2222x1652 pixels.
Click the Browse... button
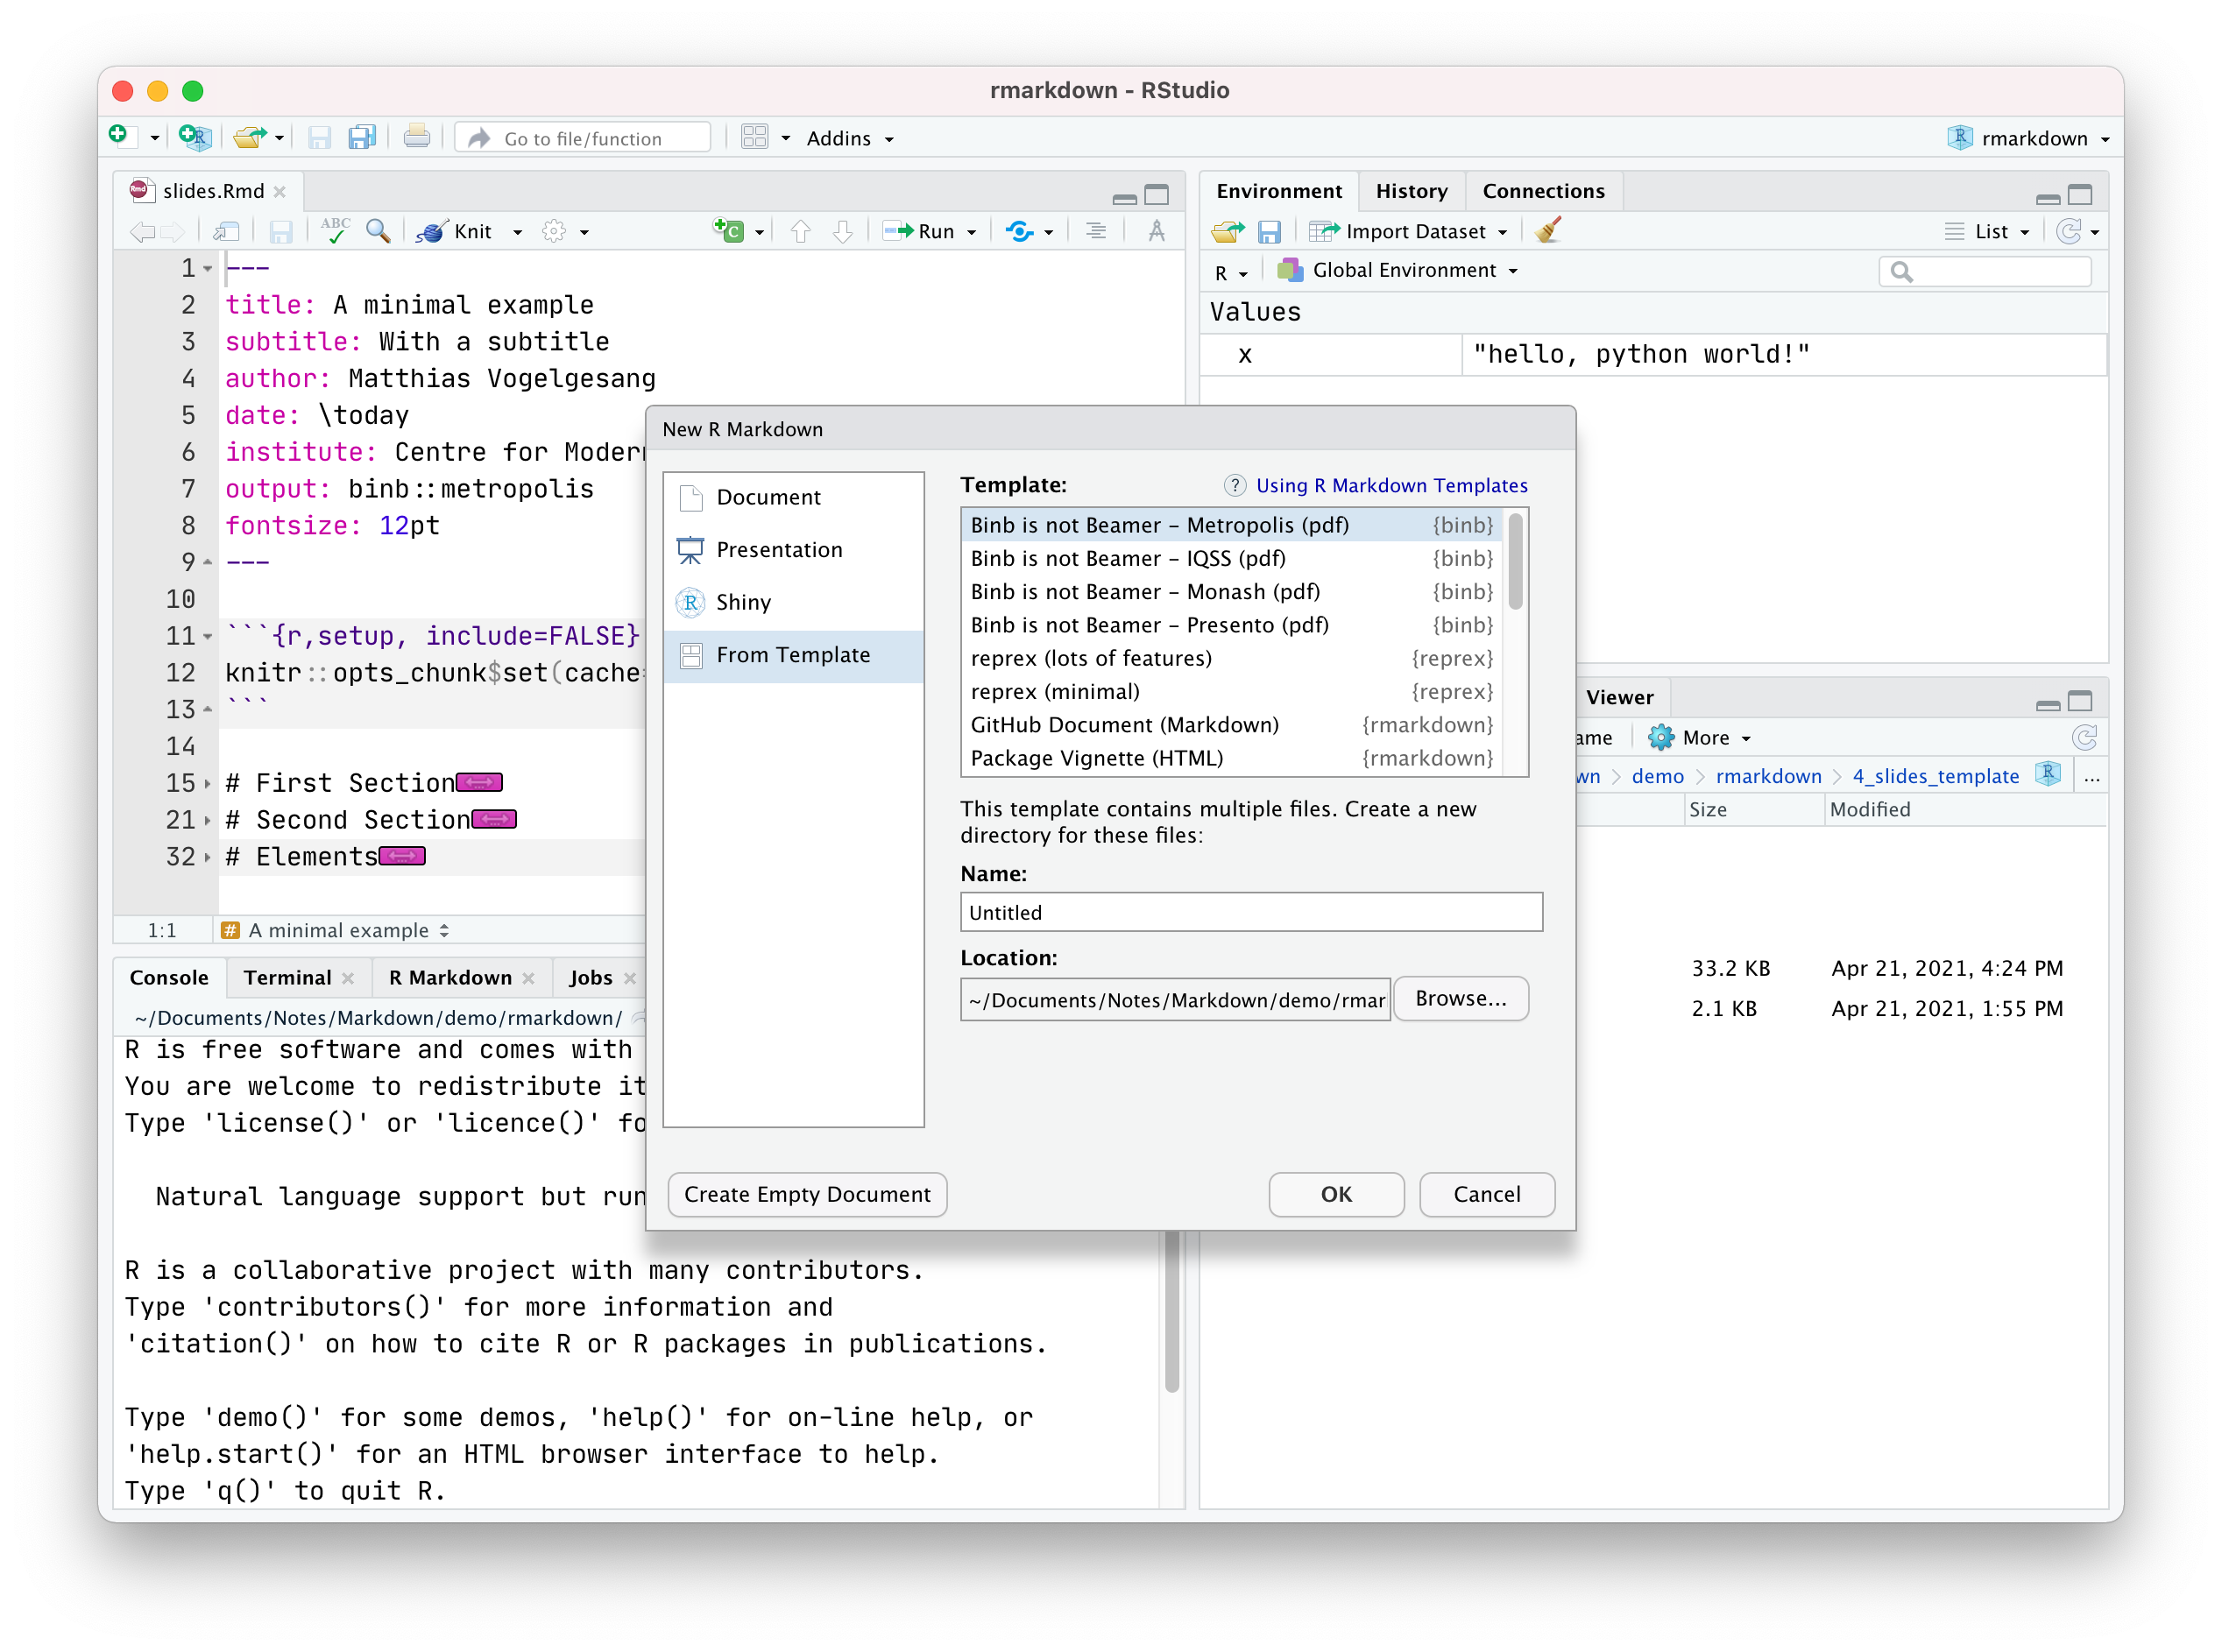(x=1461, y=998)
